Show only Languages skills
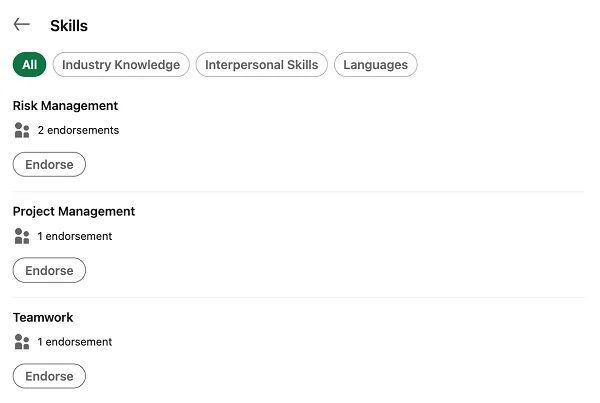600x403 pixels. point(375,65)
